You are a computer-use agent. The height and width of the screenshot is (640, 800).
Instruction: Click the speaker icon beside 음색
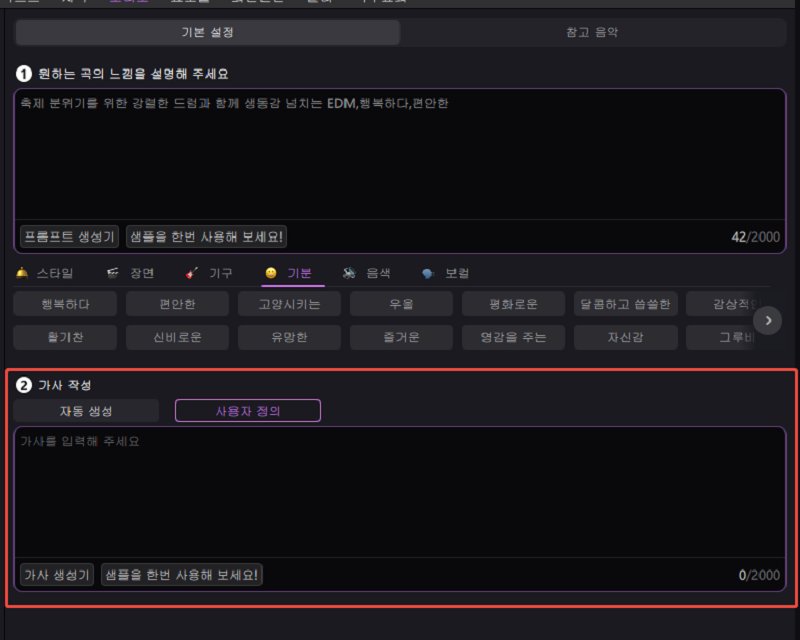(349, 273)
